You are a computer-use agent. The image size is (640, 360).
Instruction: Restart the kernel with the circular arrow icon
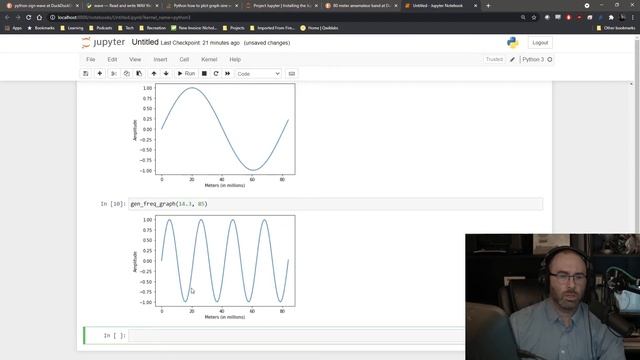click(216, 73)
